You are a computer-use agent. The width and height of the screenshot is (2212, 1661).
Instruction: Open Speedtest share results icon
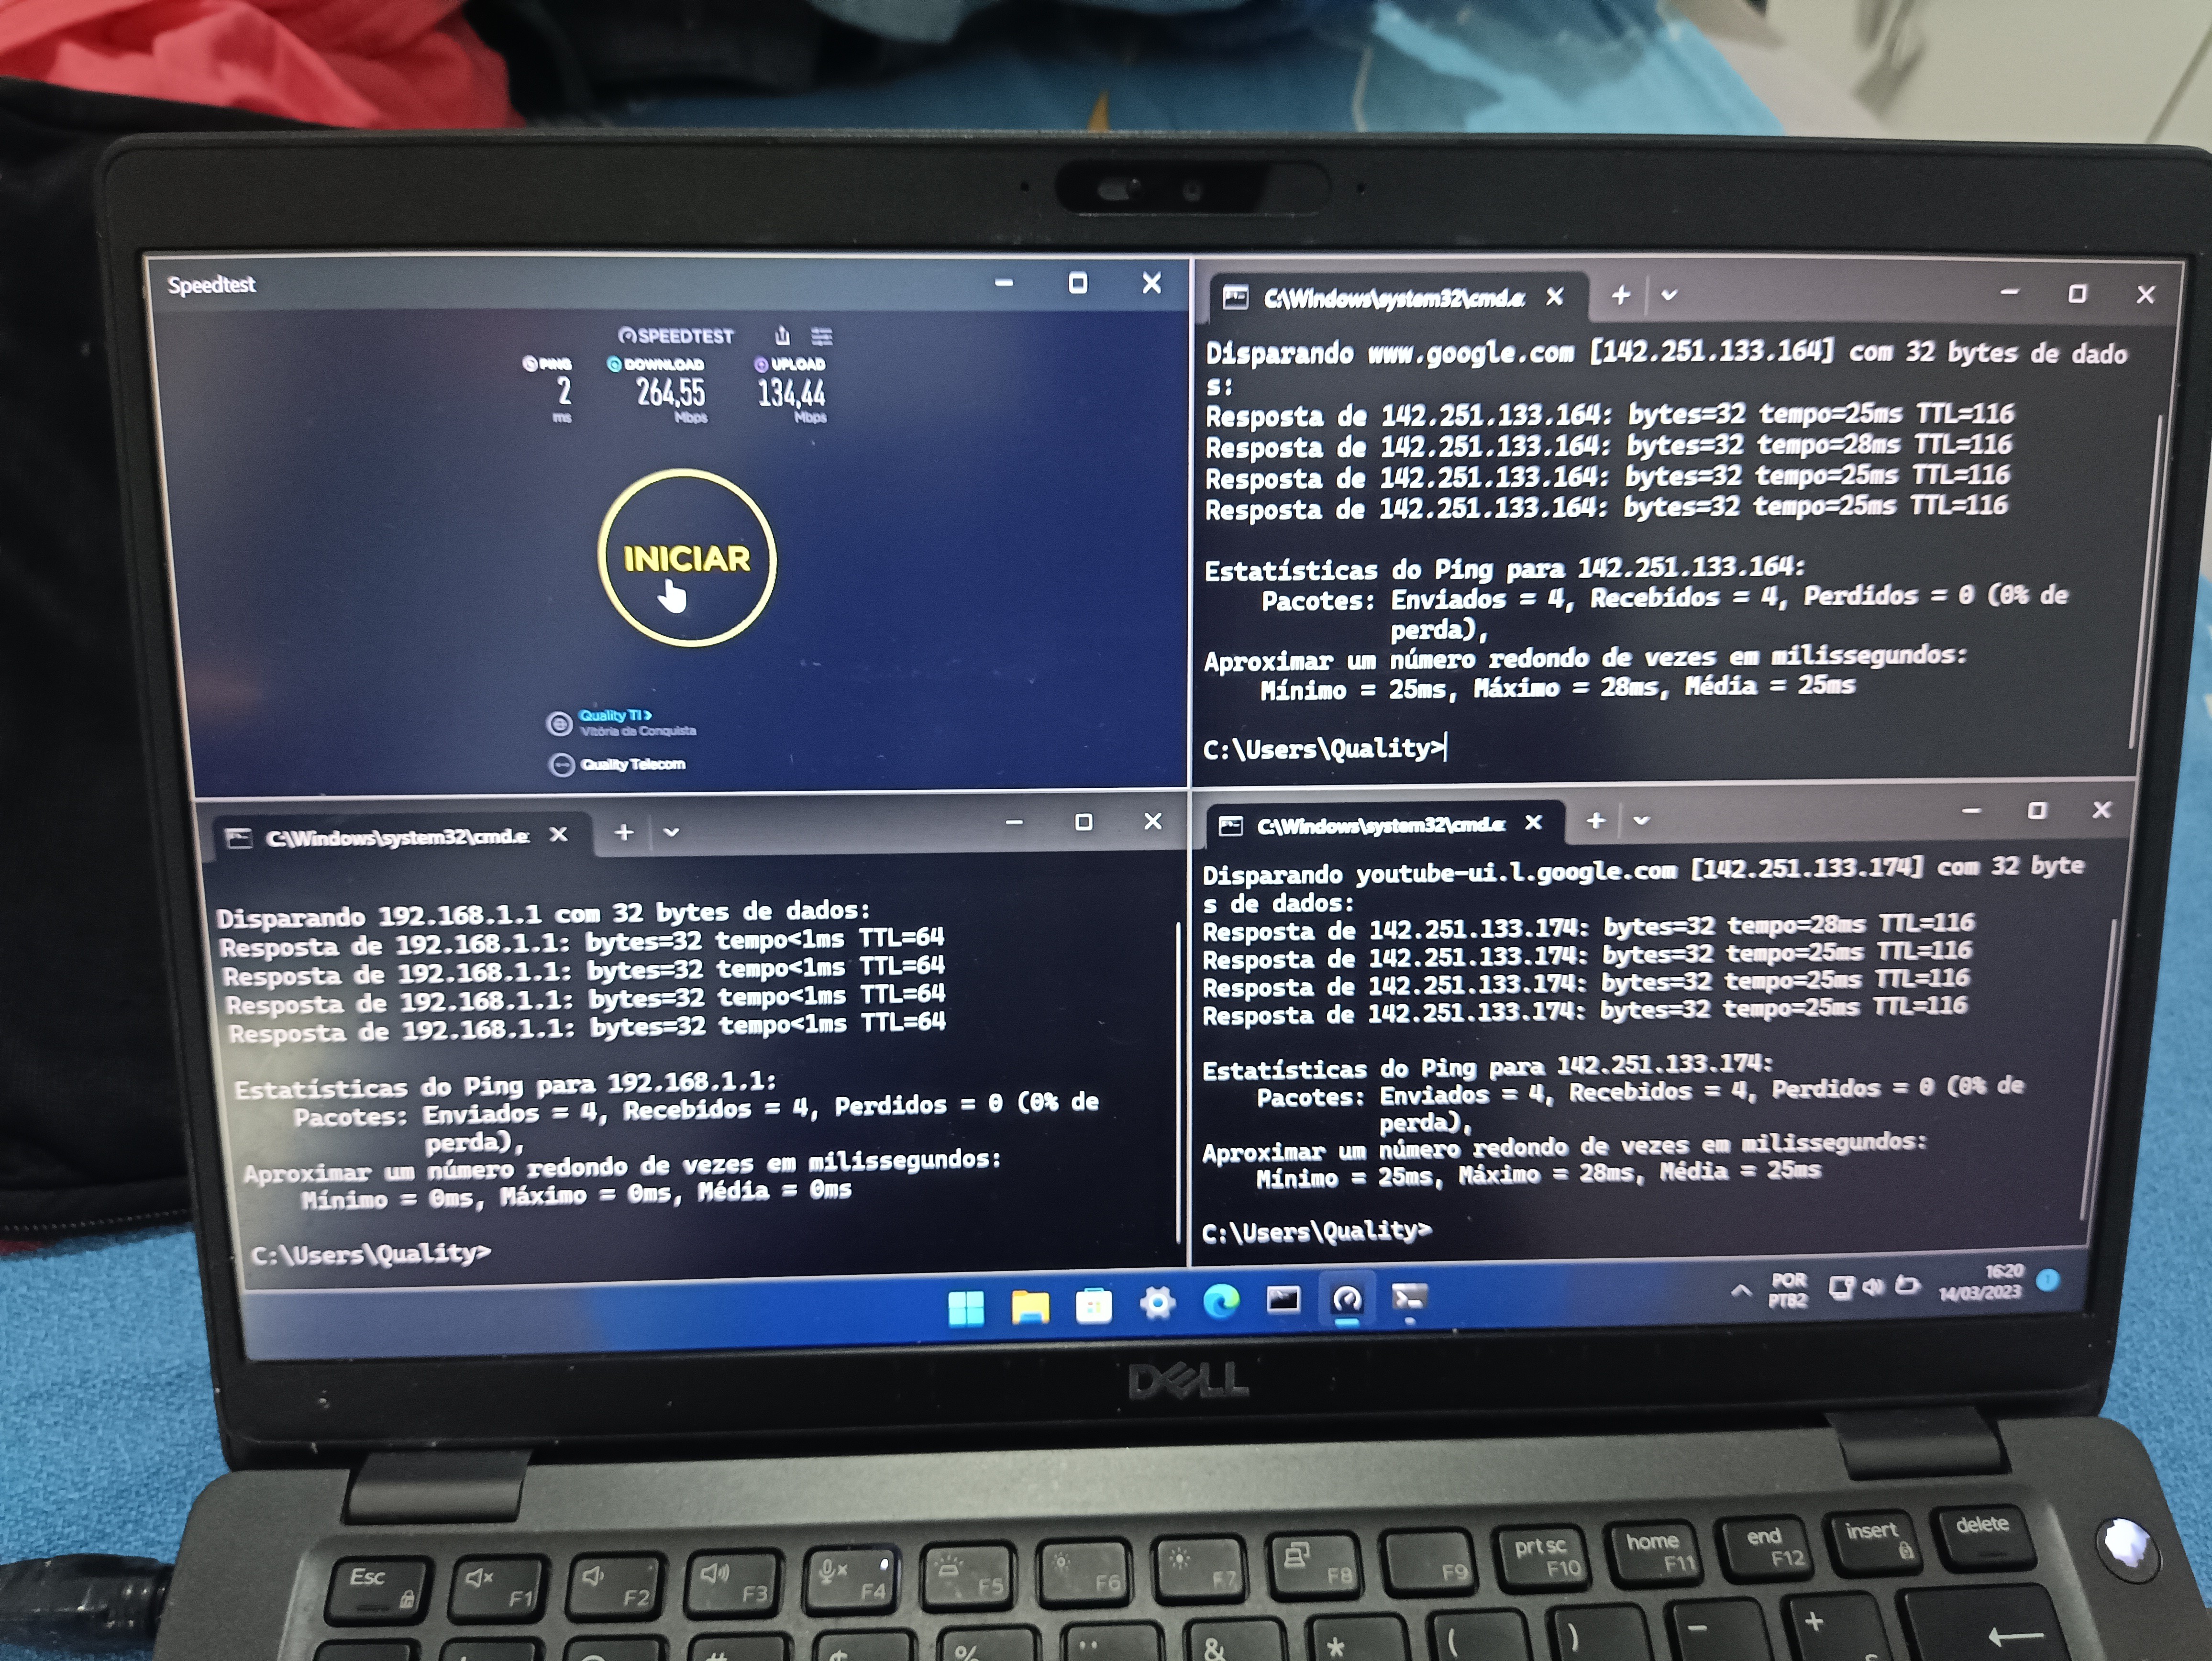tap(782, 335)
